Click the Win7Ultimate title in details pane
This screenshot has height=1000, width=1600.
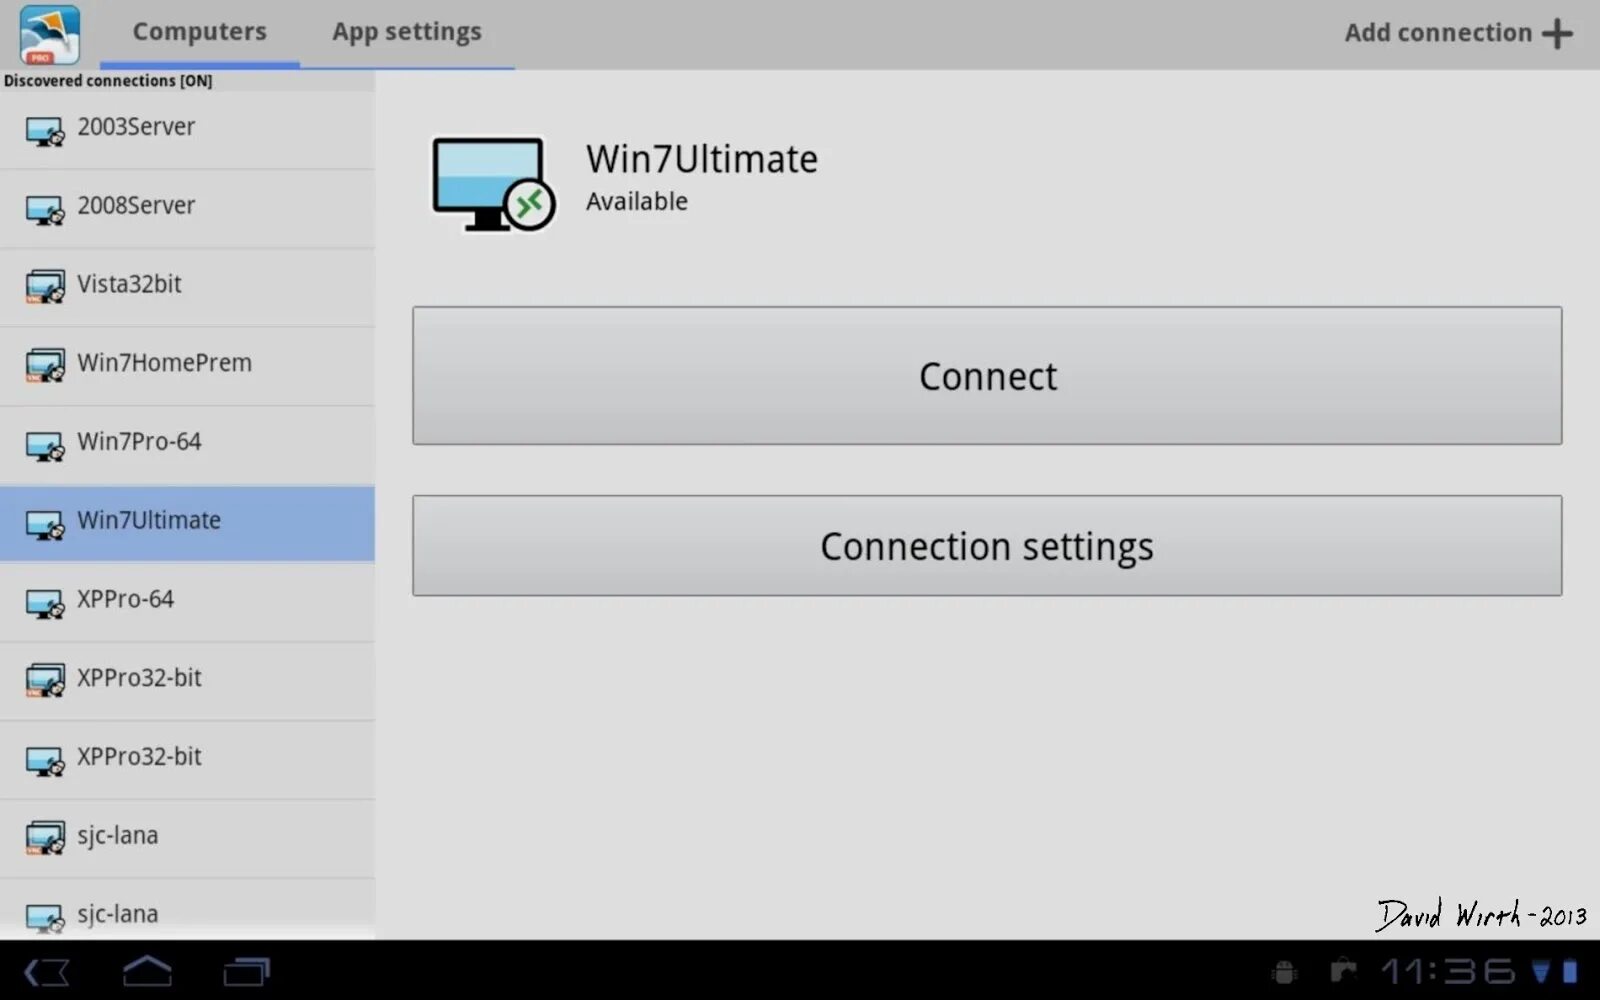(702, 159)
